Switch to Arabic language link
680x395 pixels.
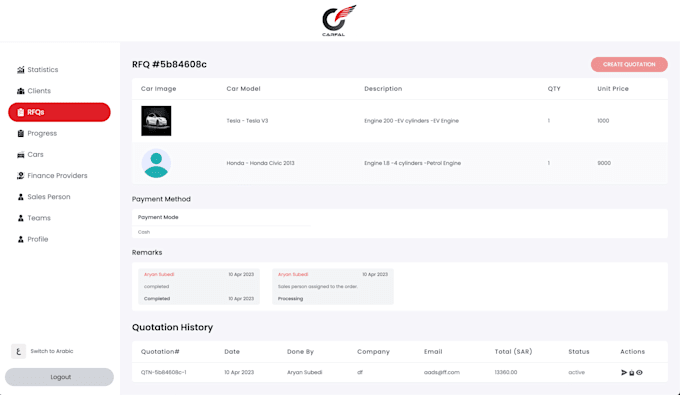tap(52, 351)
